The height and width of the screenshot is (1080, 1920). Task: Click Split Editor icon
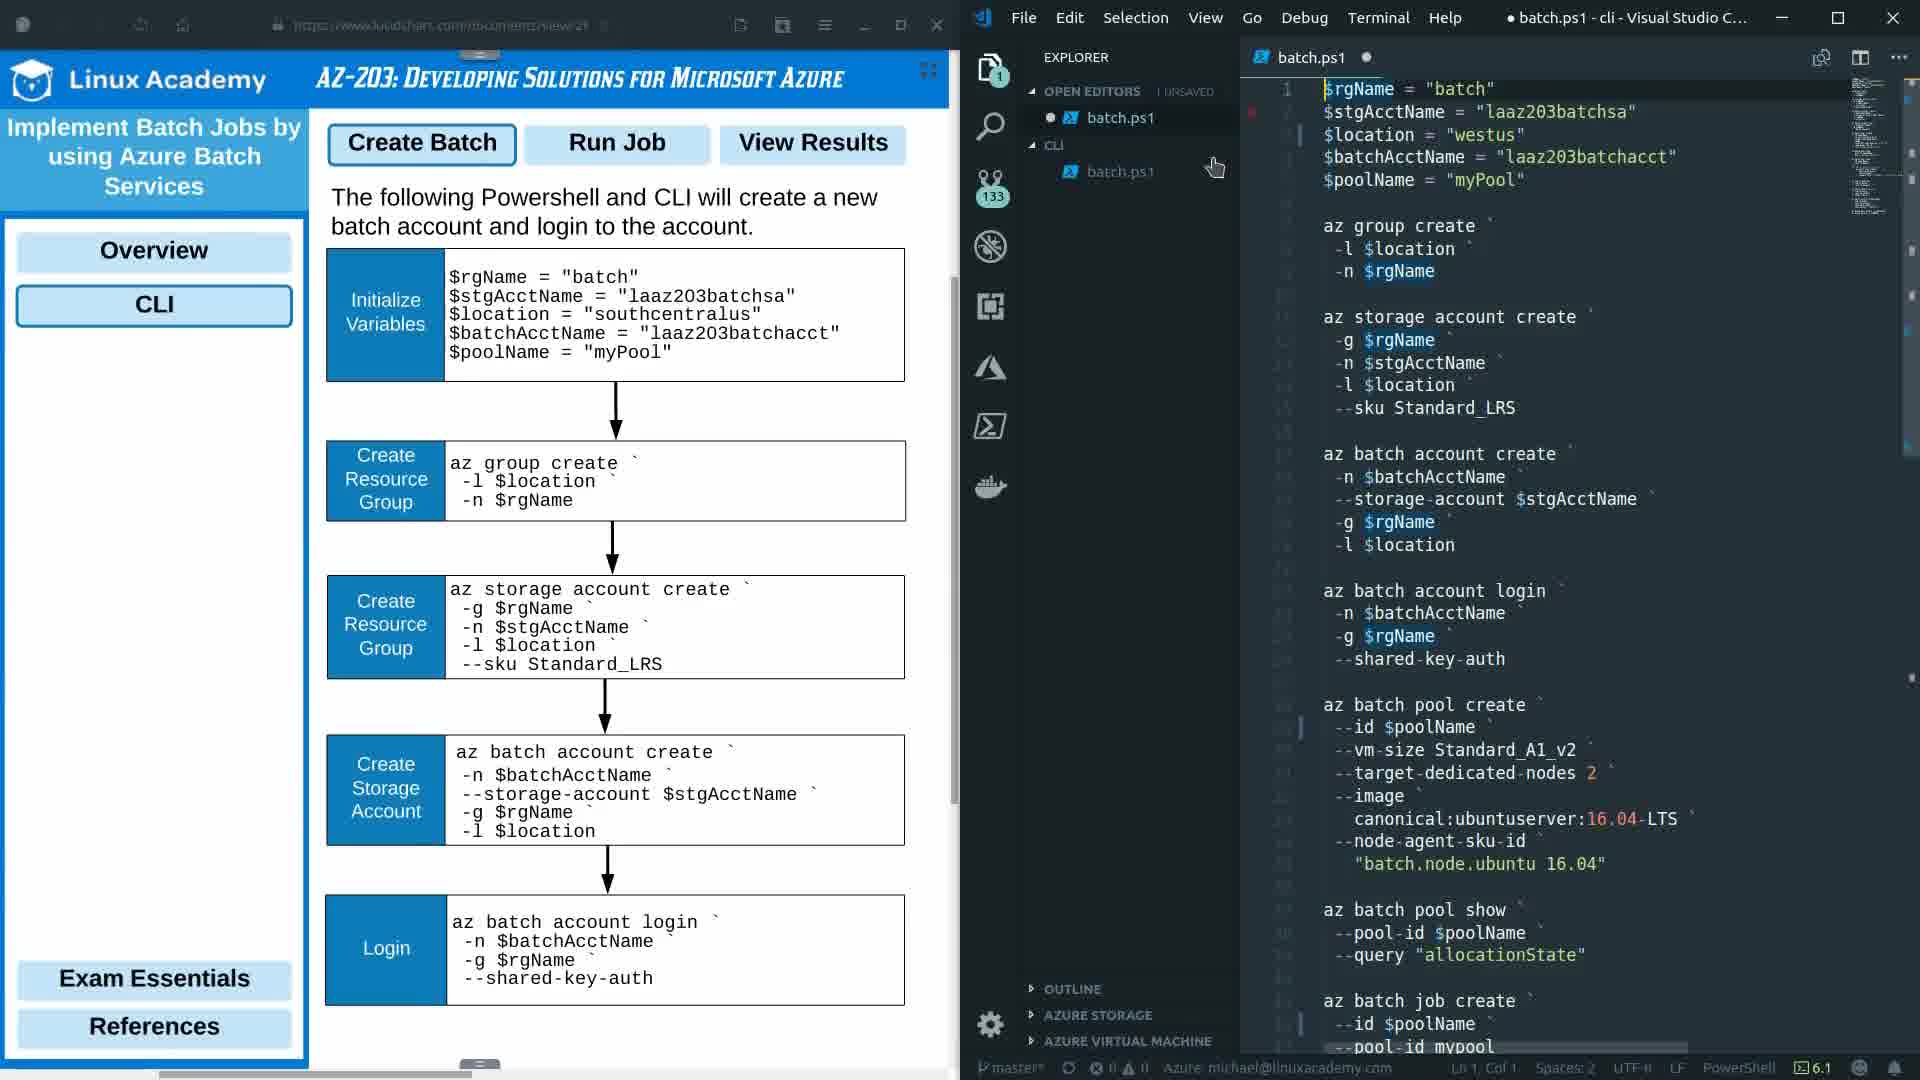[x=1860, y=57]
